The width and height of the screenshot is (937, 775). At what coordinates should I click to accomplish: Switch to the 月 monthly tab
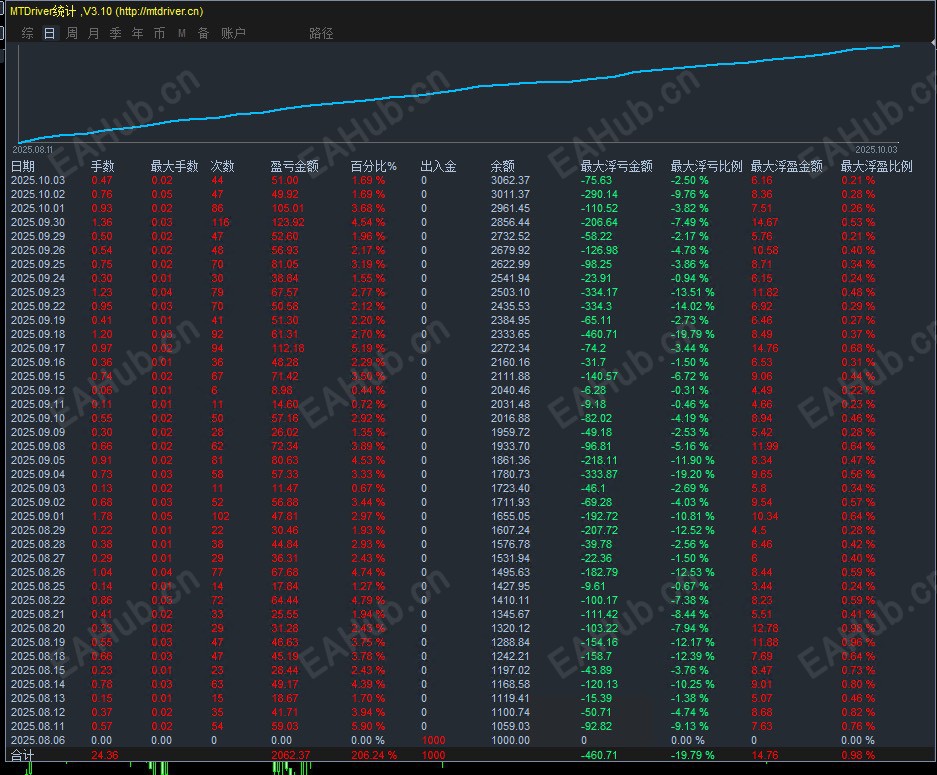click(x=94, y=33)
